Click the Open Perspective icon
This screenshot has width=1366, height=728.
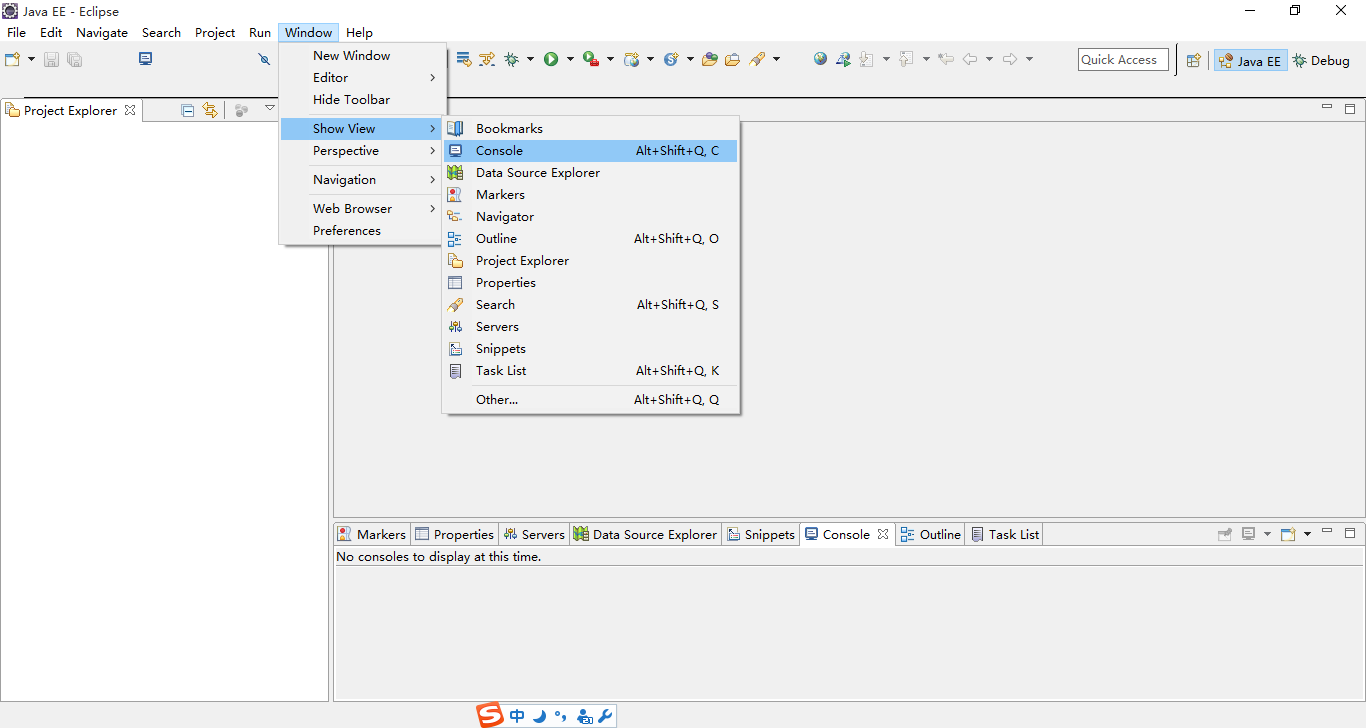pos(1193,61)
